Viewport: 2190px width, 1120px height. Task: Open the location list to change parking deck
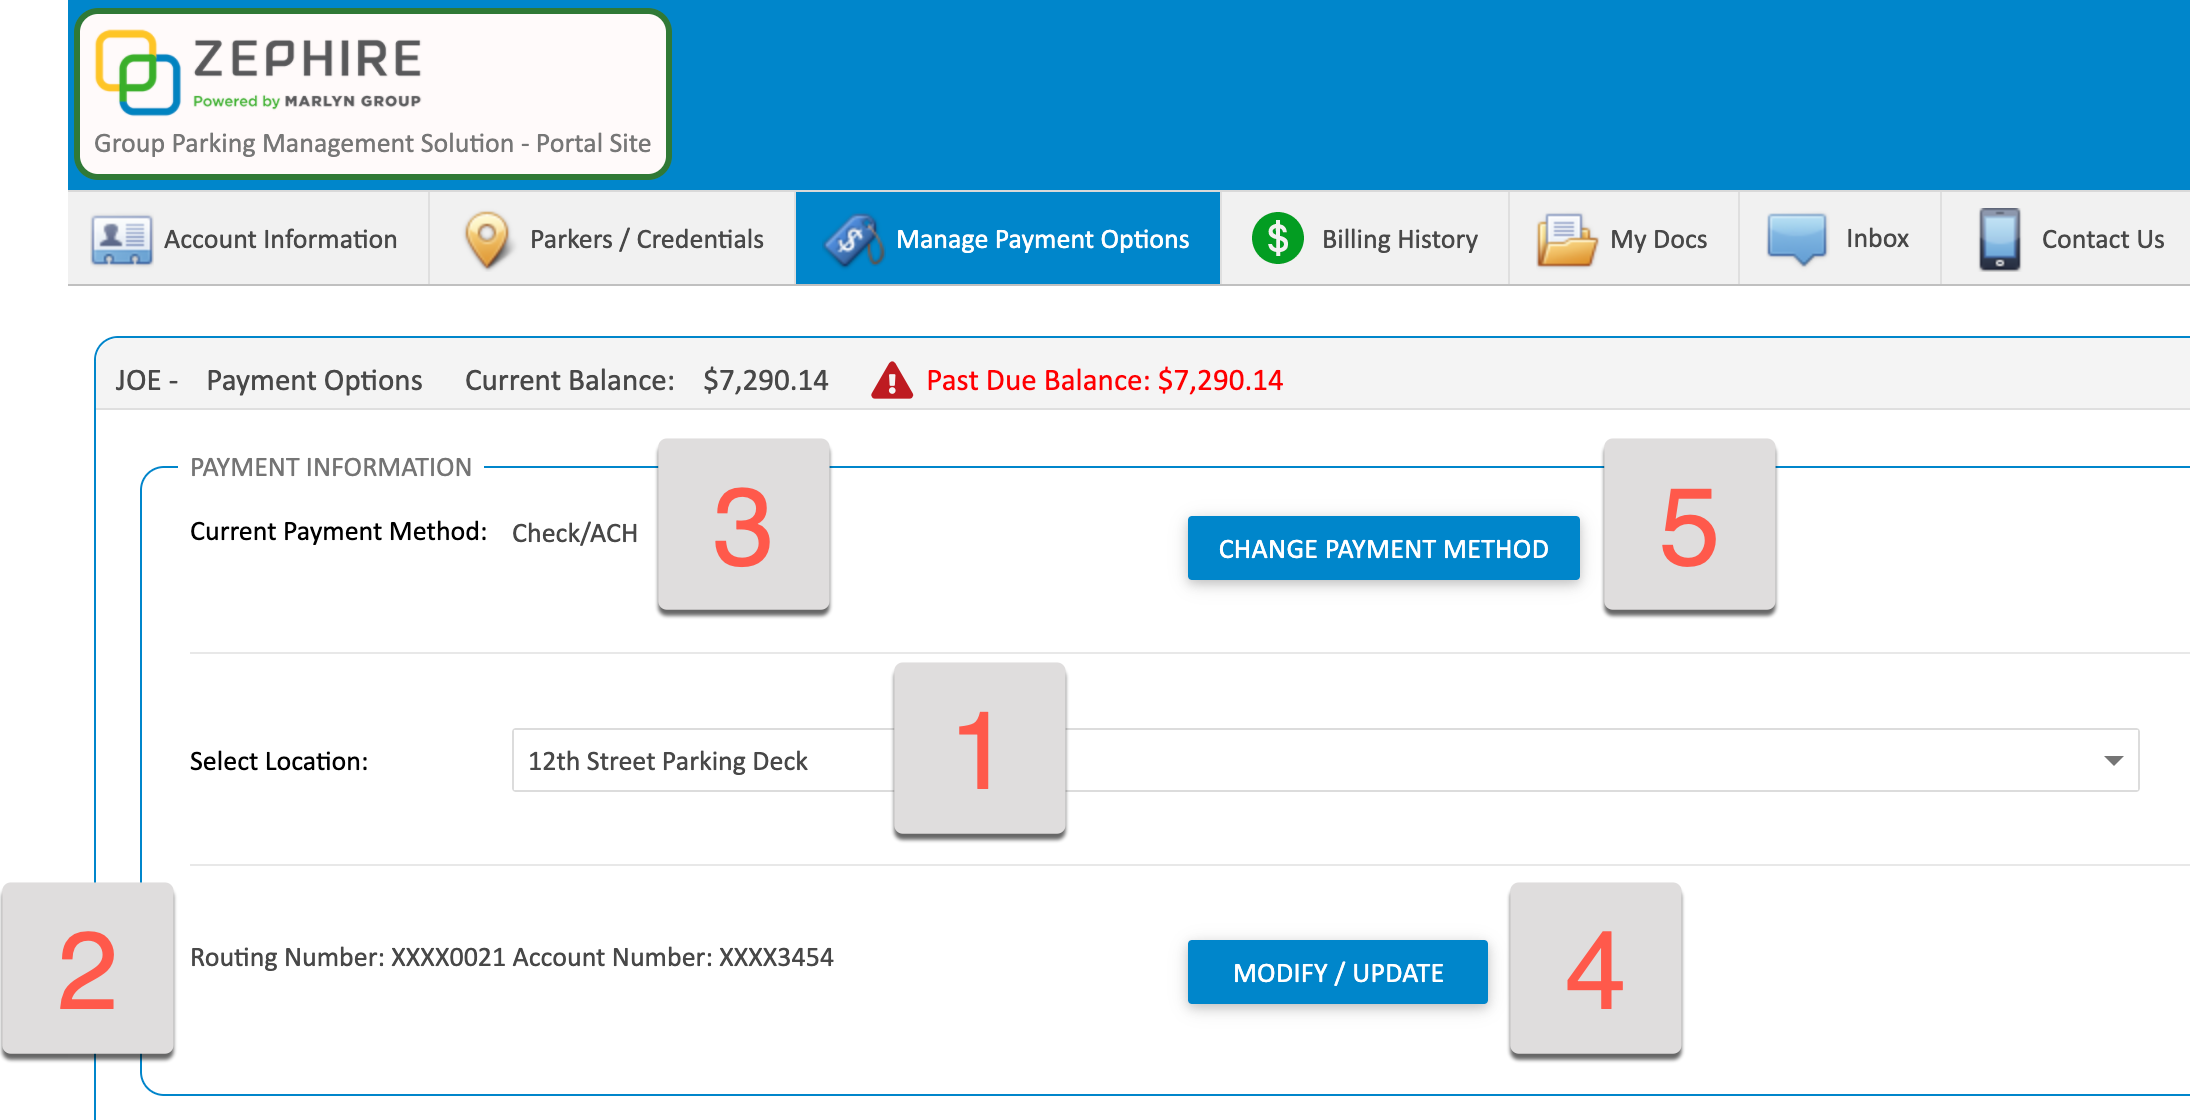[2113, 760]
